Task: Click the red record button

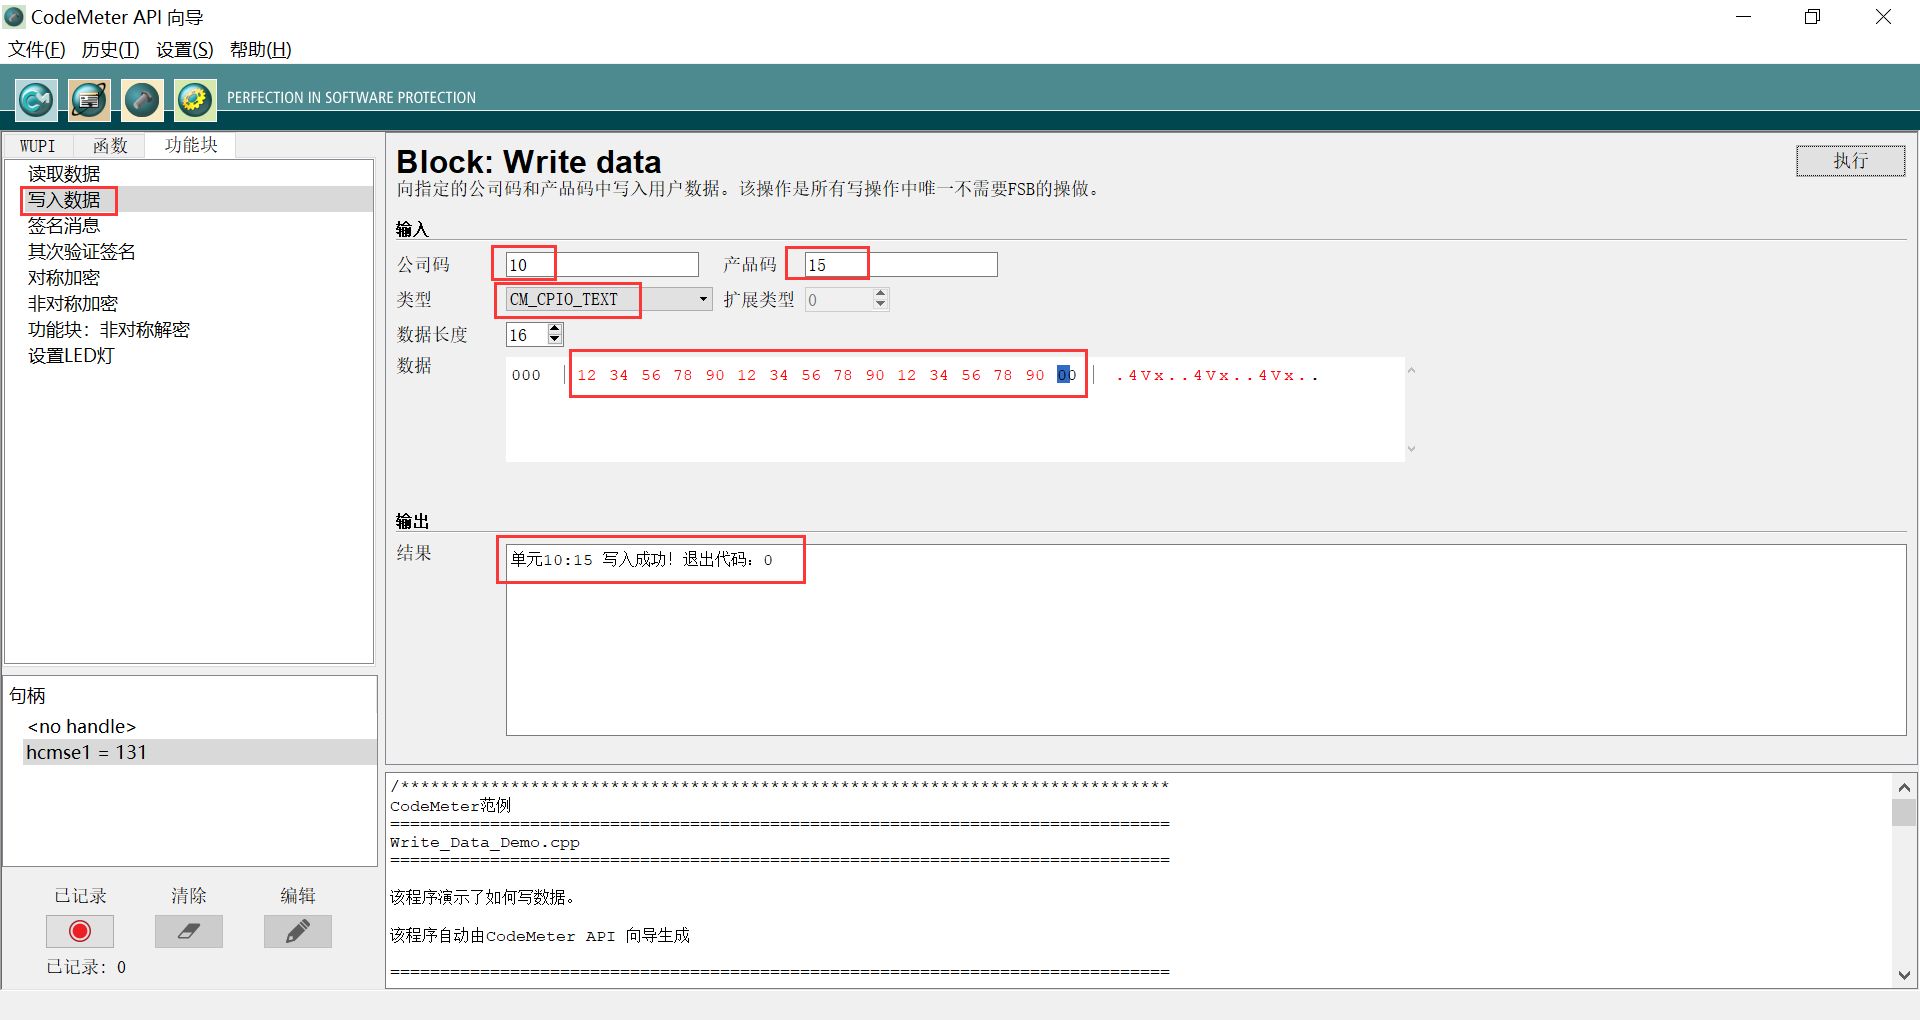Action: tap(80, 931)
